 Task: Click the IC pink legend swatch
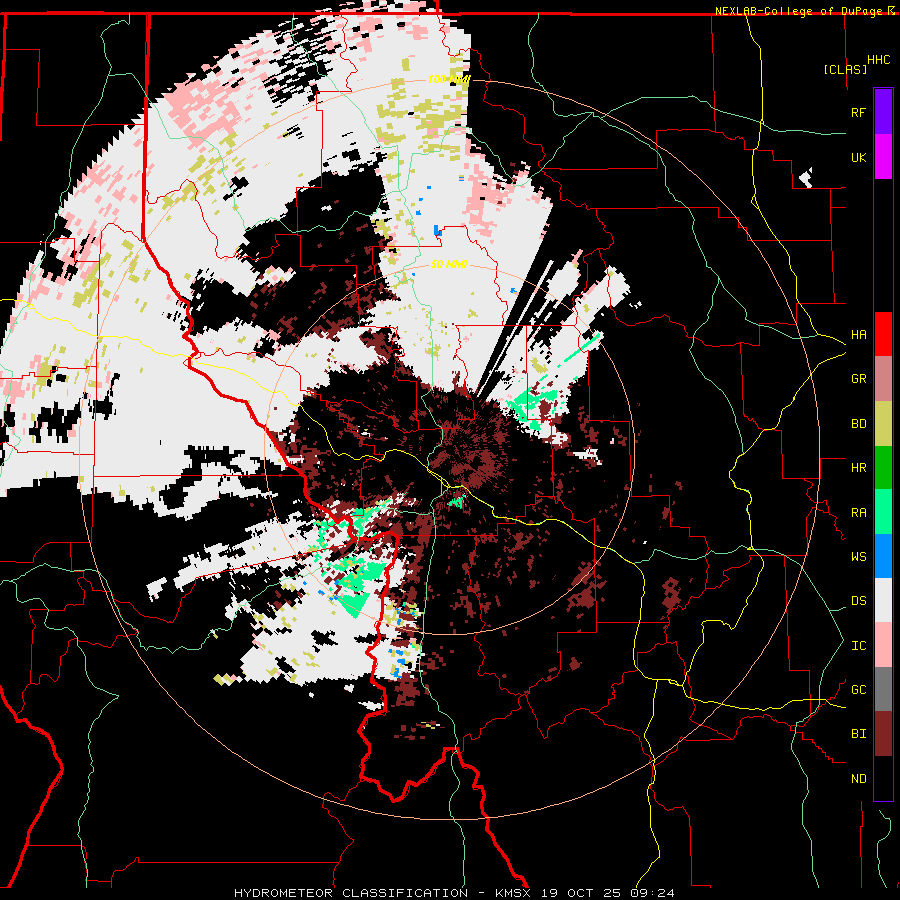883,645
